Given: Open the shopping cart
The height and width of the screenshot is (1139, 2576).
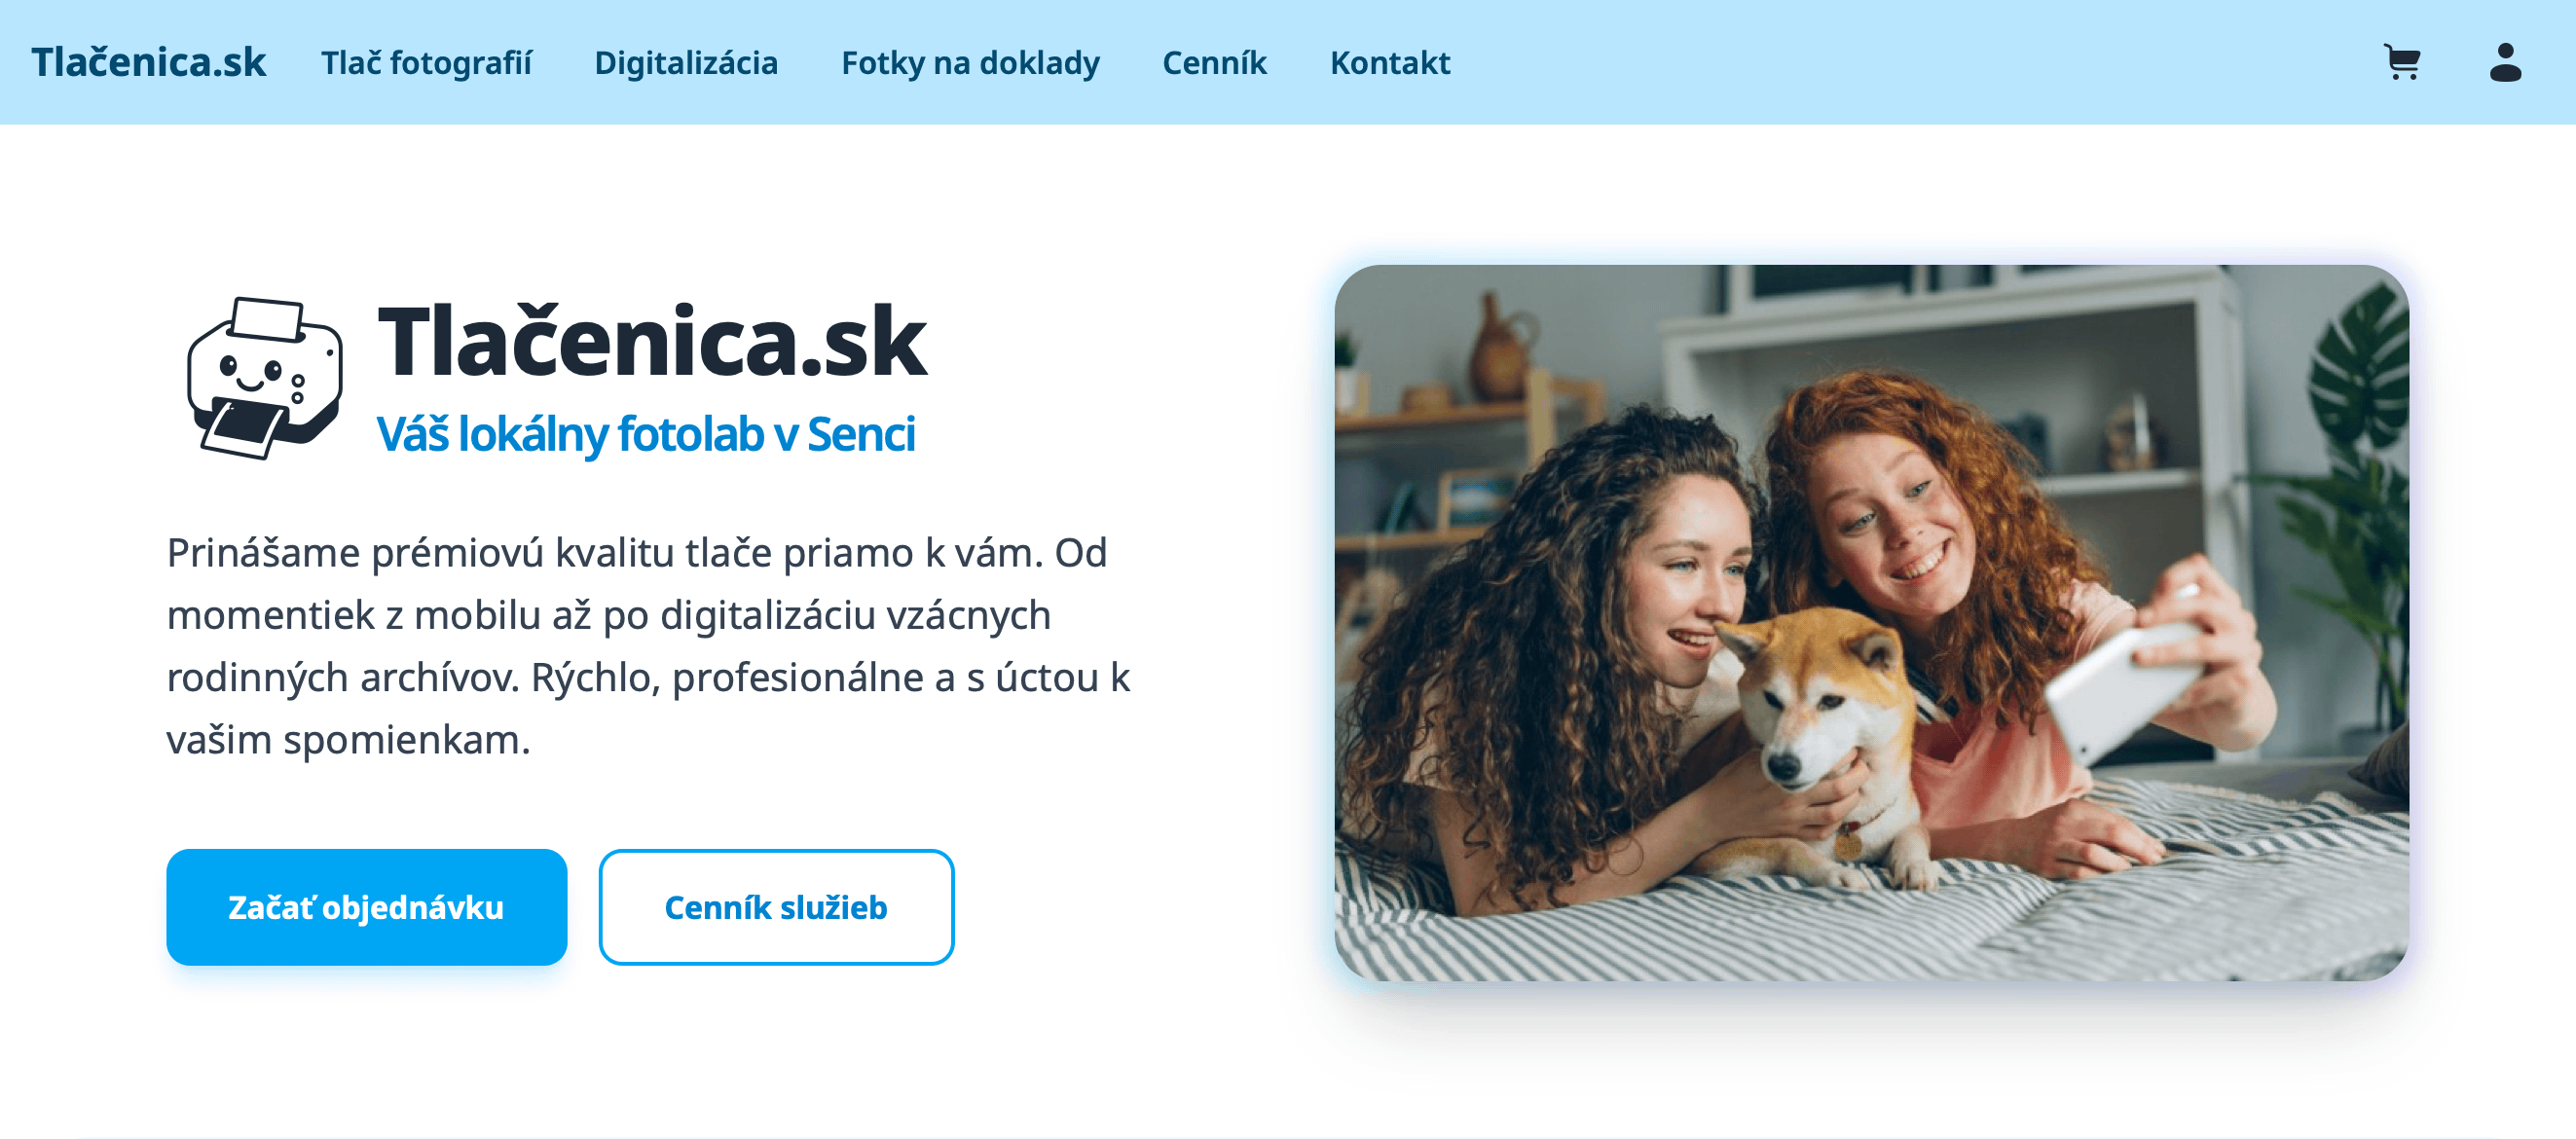Looking at the screenshot, I should tap(2402, 62).
